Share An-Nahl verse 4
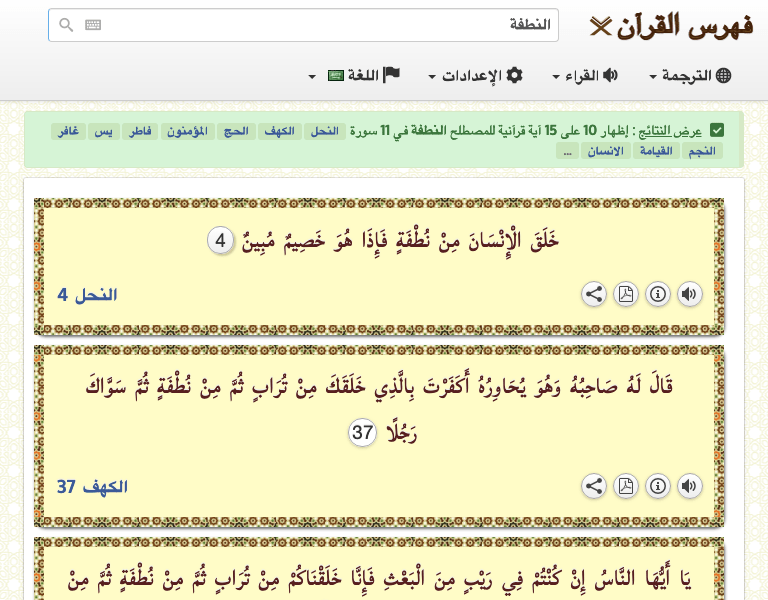 click(593, 294)
